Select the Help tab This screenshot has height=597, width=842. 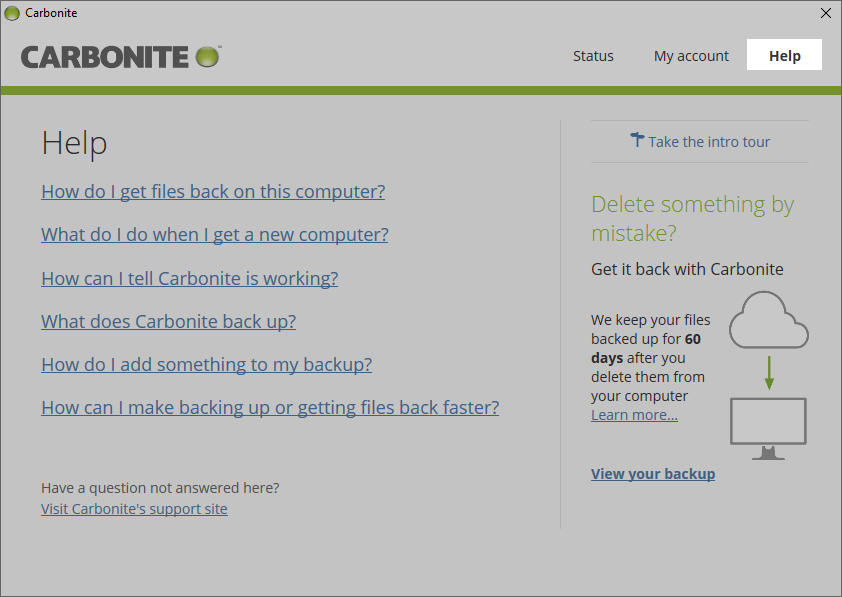784,56
